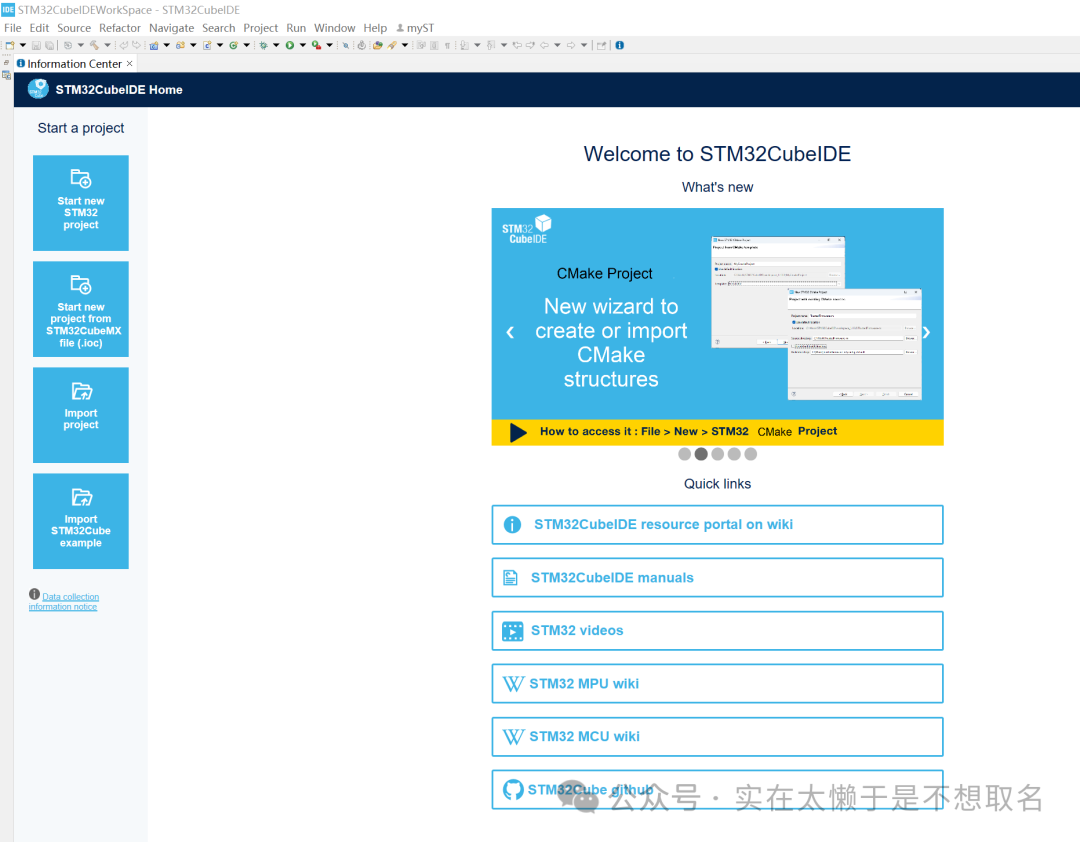This screenshot has height=842, width=1080.
Task: Click the green Run icon
Action: tap(289, 45)
